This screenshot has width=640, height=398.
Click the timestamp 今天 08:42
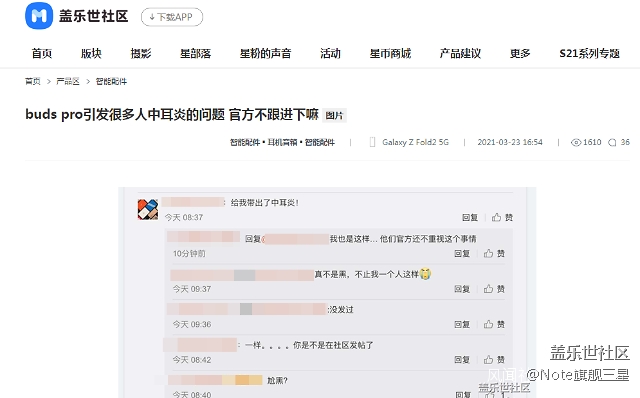pyautogui.click(x=192, y=360)
